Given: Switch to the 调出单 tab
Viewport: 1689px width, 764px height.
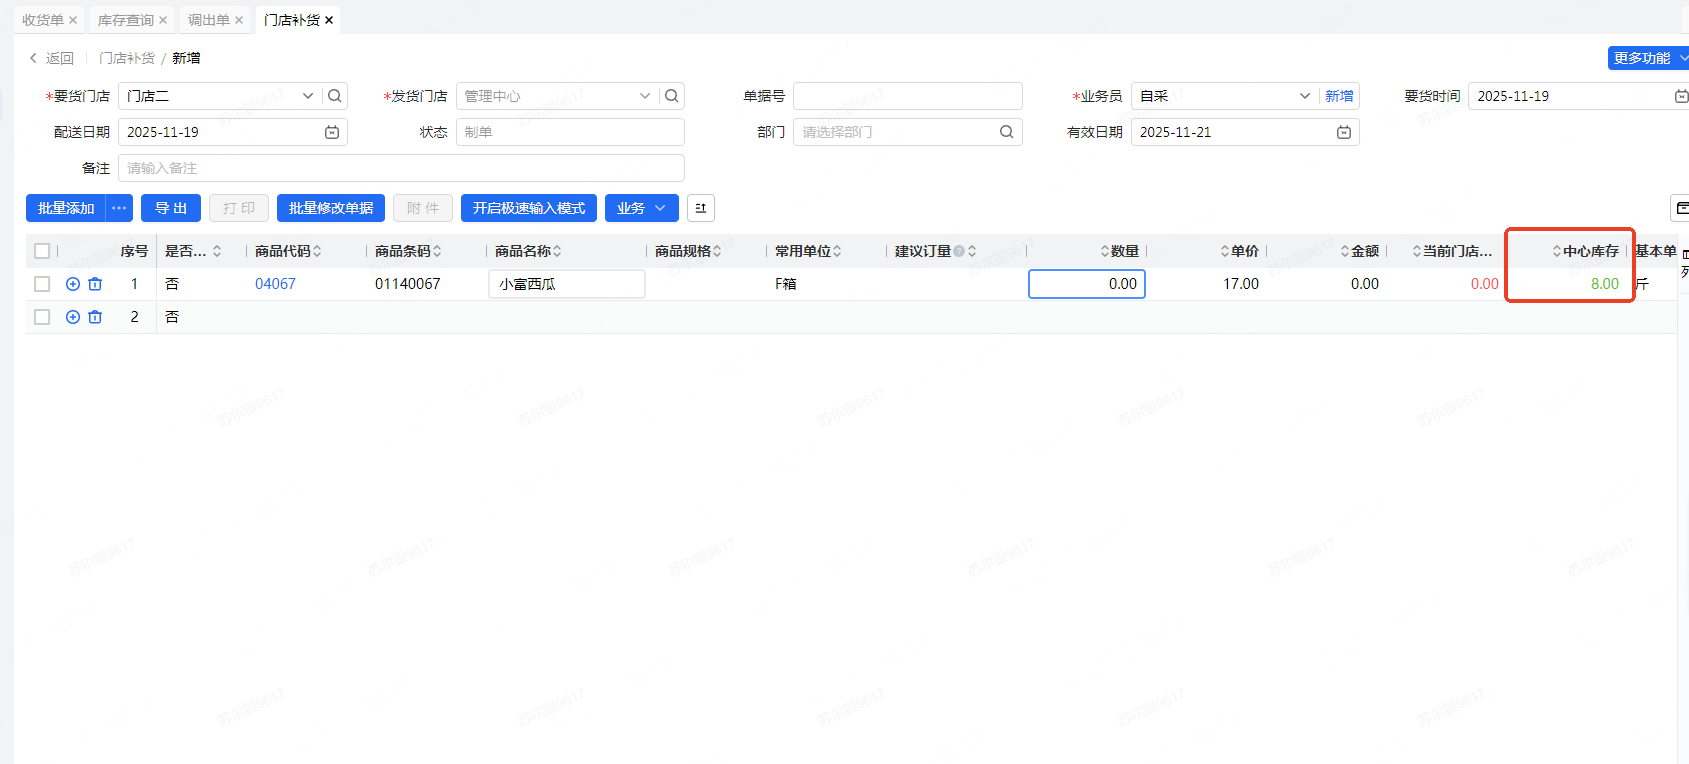Looking at the screenshot, I should tap(209, 20).
